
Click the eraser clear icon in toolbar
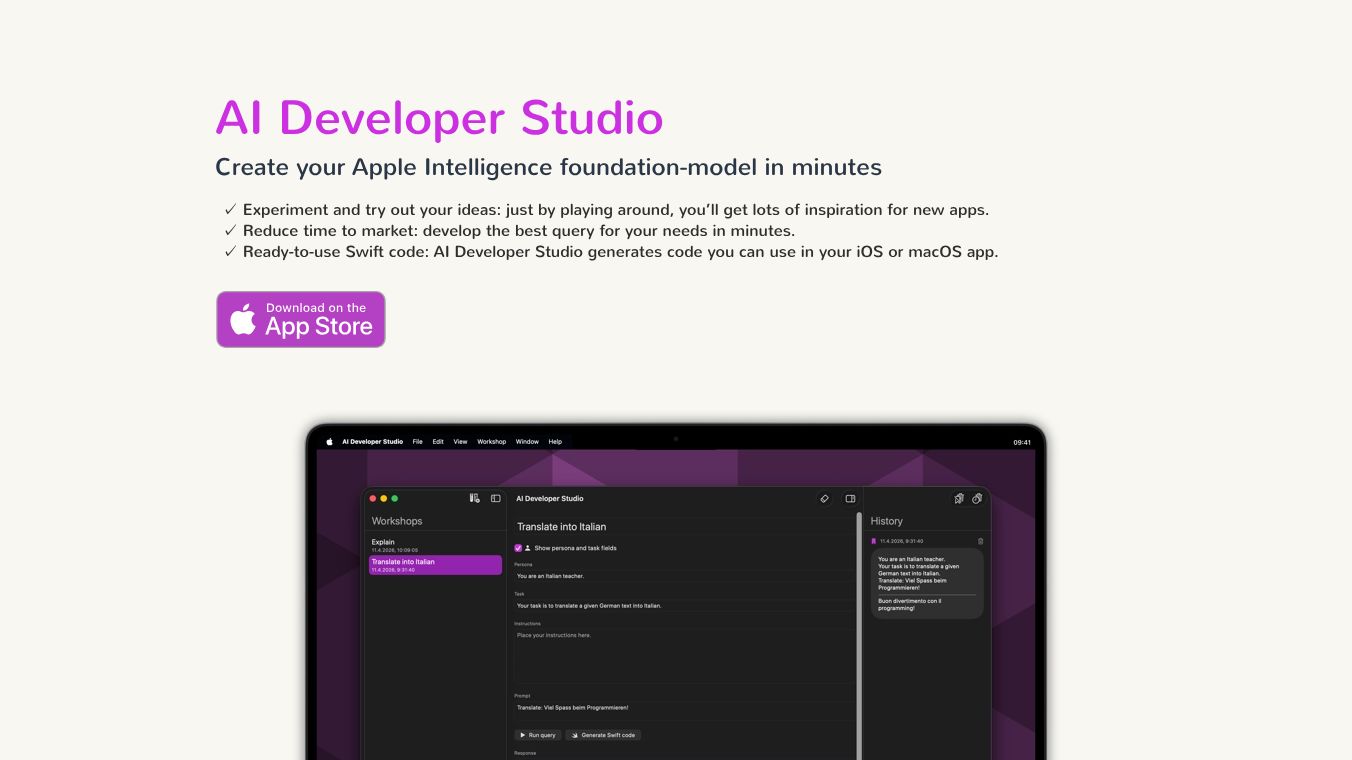[x=824, y=498]
